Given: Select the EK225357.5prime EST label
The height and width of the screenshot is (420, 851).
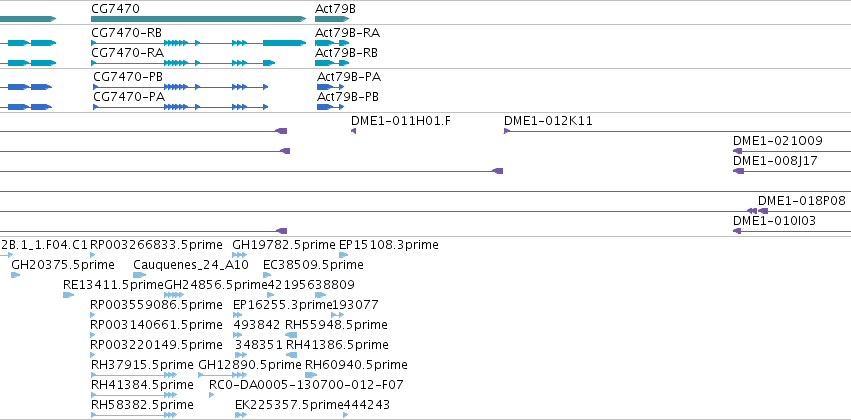Looking at the screenshot, I should pyautogui.click(x=289, y=405).
